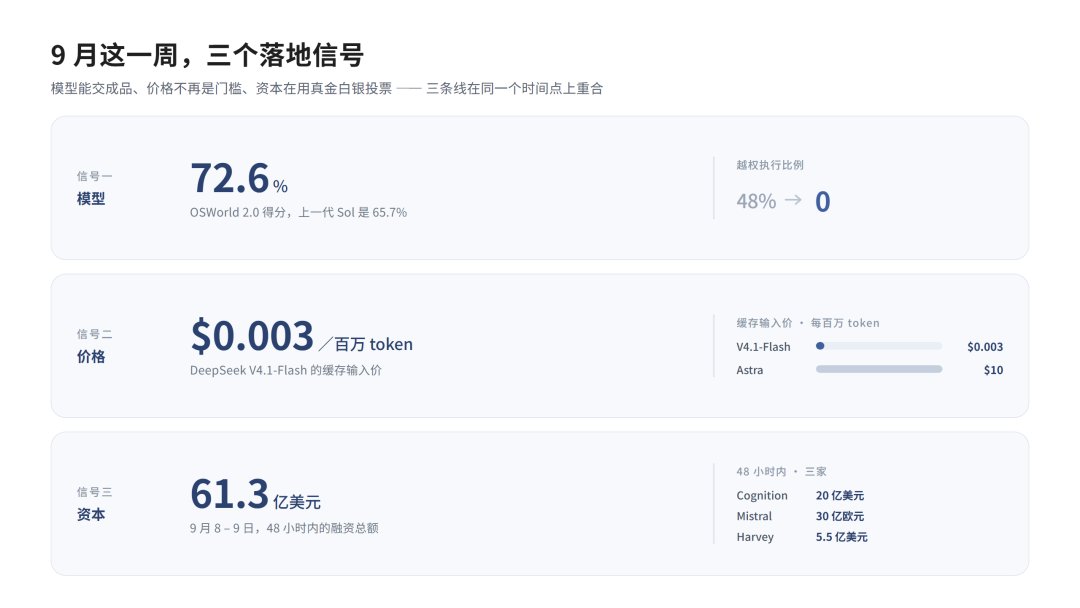This screenshot has height=608, width=1080.
Task: Click the OSWorld 2.0 得分 caption
Action: (x=298, y=213)
